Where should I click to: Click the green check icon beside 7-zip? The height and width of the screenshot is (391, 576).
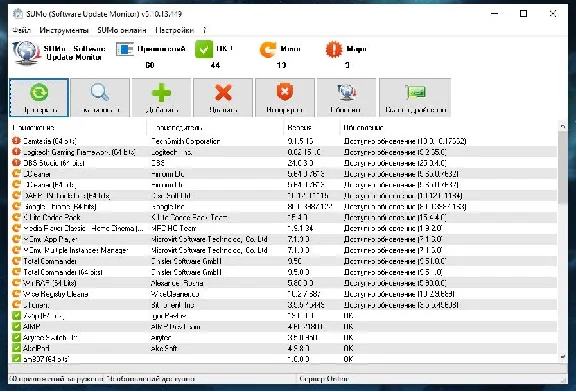point(16,315)
